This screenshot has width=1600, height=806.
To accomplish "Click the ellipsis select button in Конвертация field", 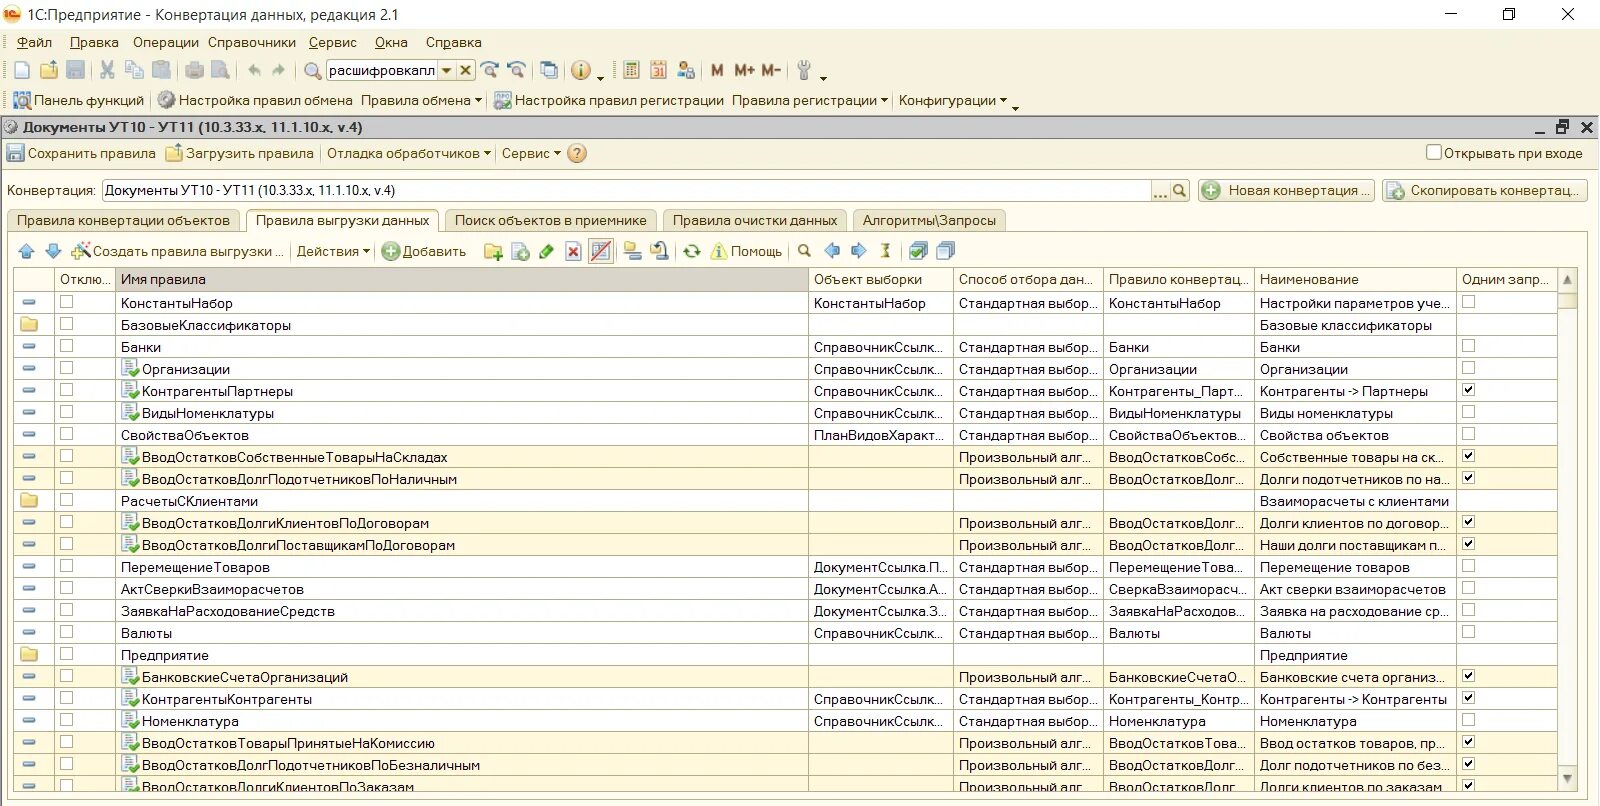I will [x=1160, y=190].
